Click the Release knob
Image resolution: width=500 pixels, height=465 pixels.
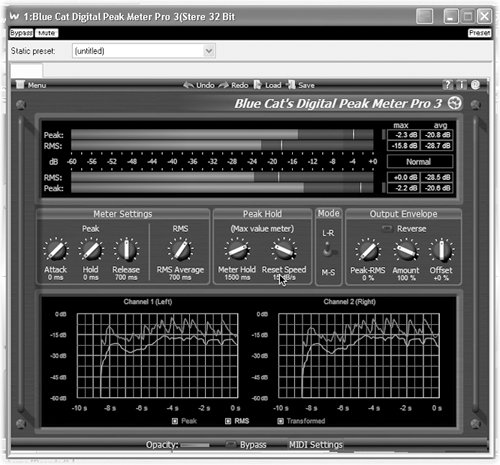[x=126, y=250]
